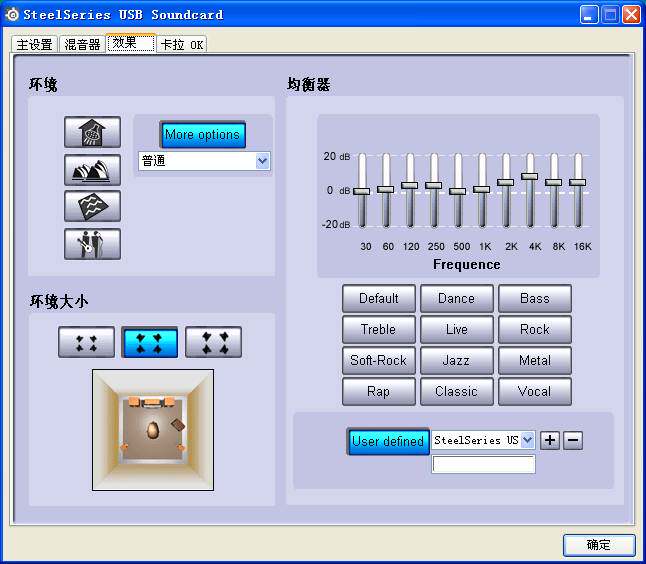Apply the Jazz equalizer preset
Image resolution: width=646 pixels, height=564 pixels.
(x=456, y=360)
